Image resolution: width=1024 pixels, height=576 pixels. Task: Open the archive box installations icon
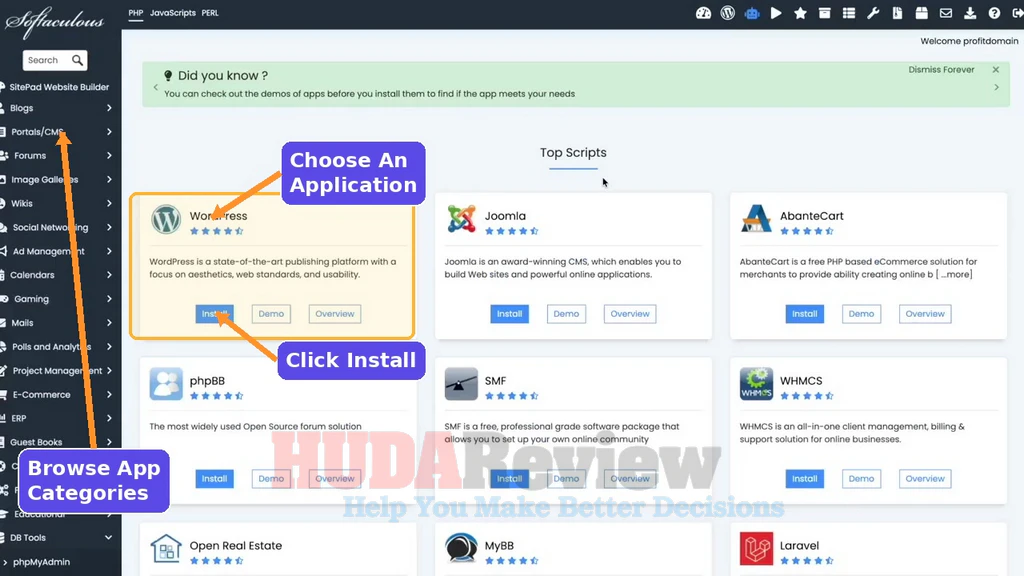(x=824, y=13)
